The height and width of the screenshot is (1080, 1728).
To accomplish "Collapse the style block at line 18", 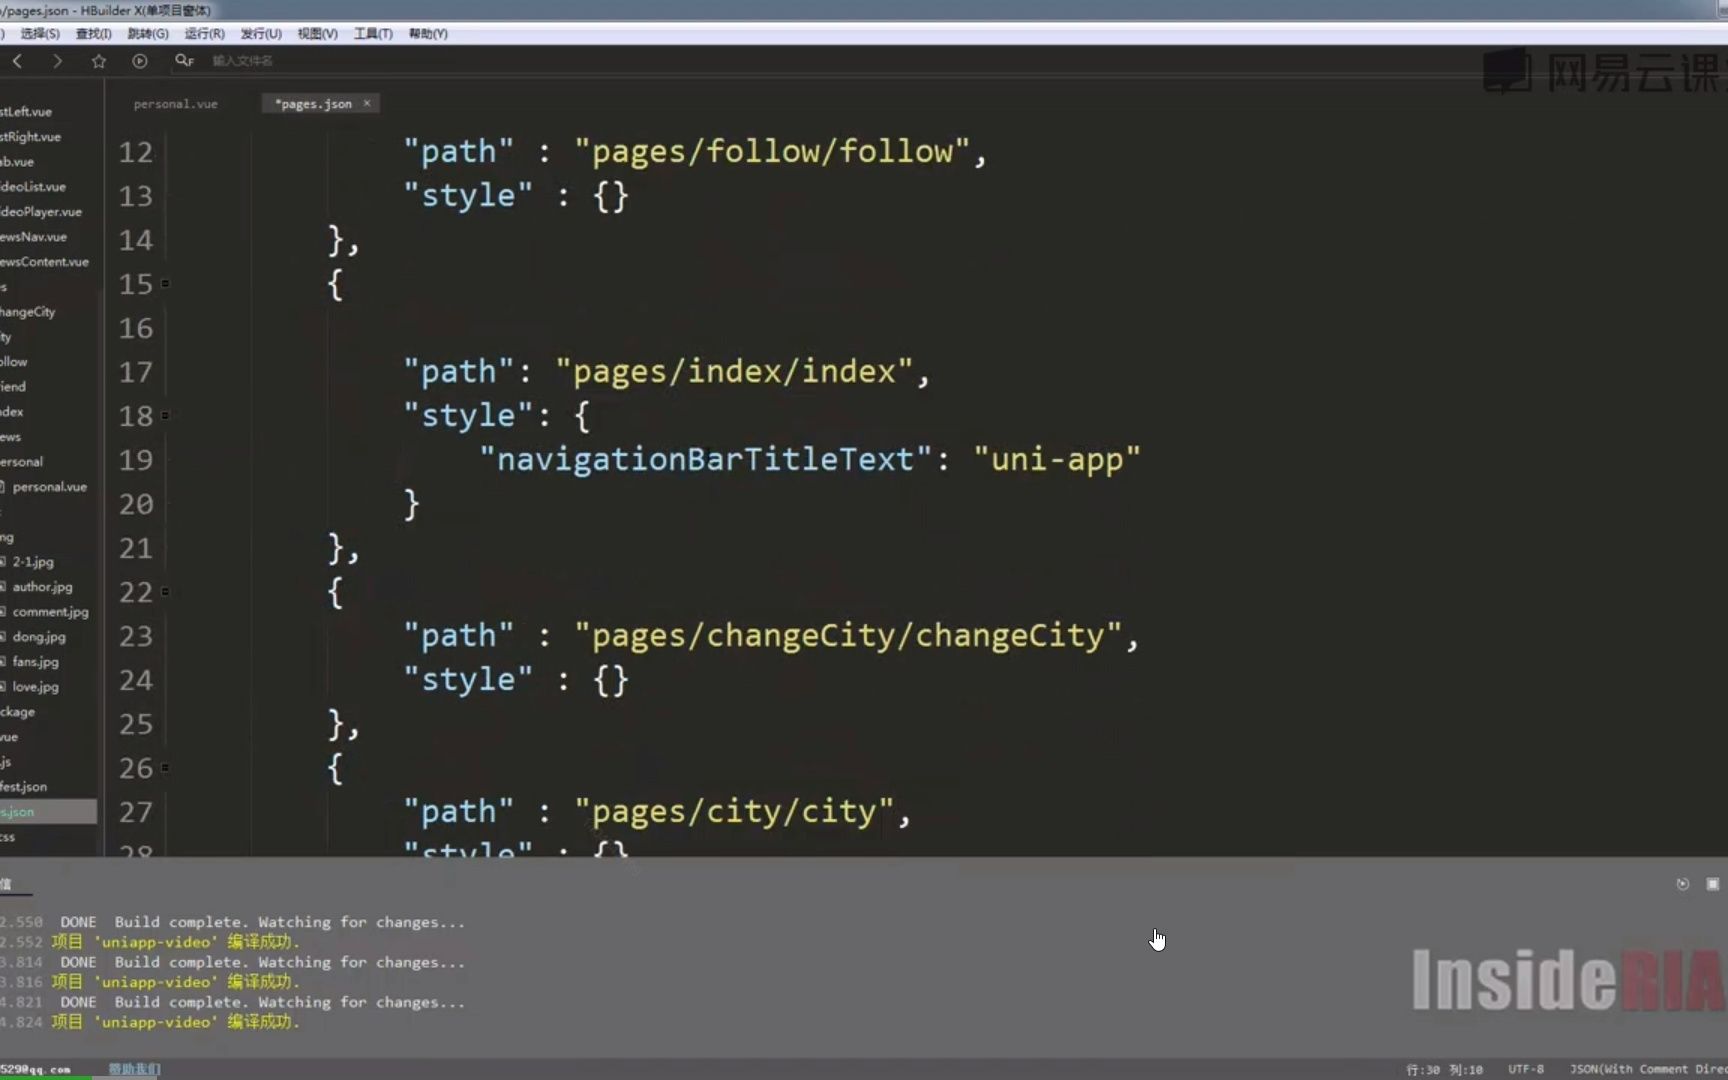I will tap(165, 415).
